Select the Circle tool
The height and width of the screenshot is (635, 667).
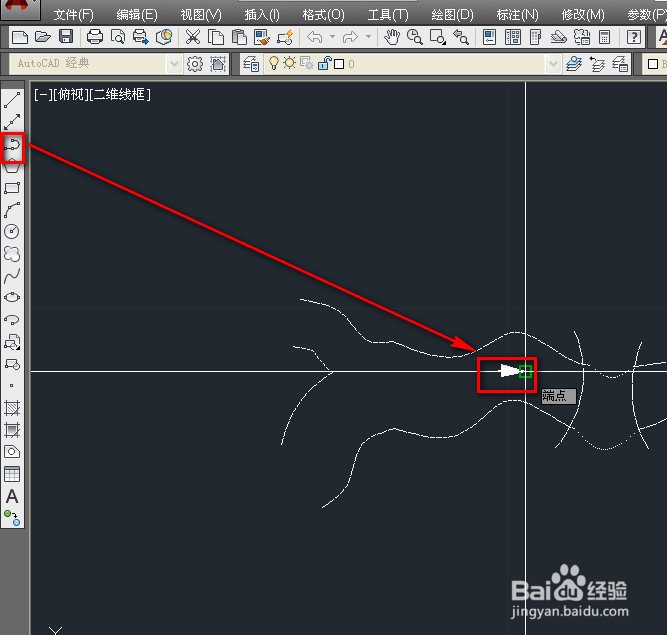(x=12, y=231)
